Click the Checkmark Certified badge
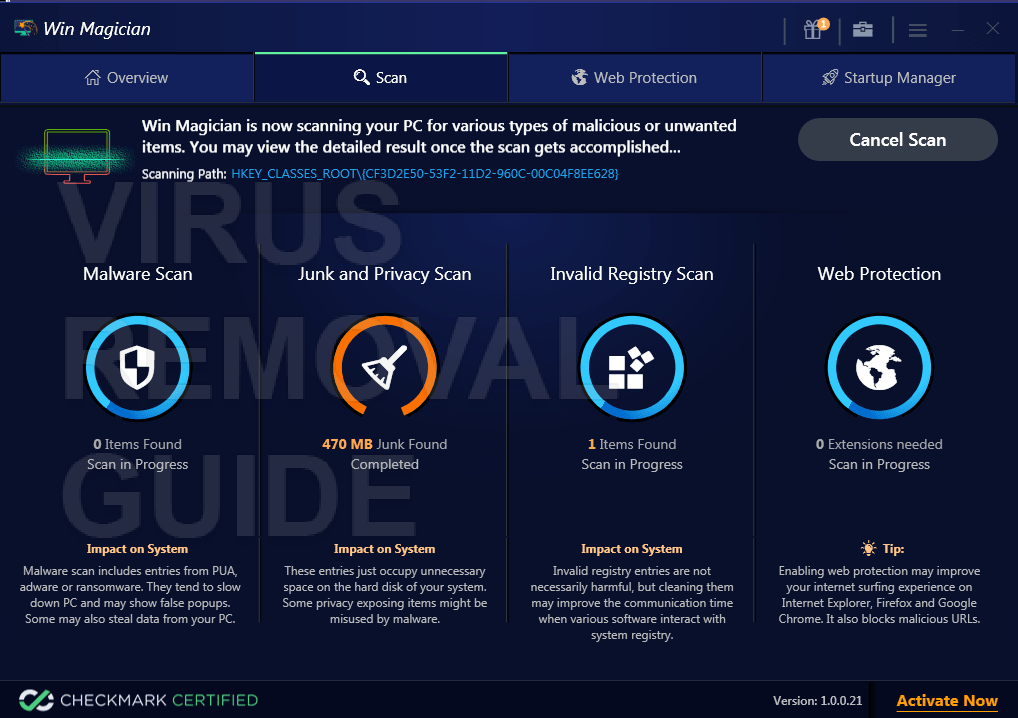Image resolution: width=1018 pixels, height=718 pixels. point(138,700)
